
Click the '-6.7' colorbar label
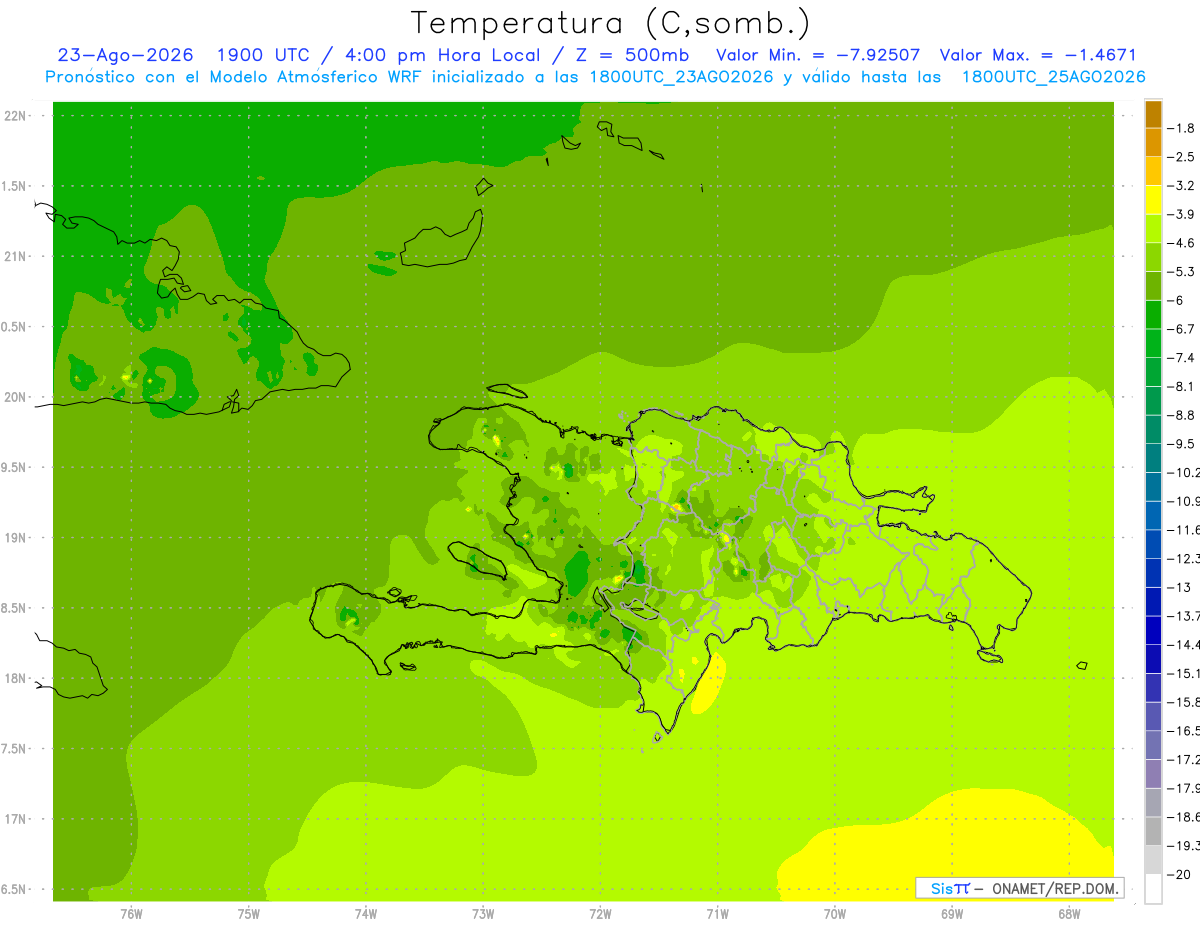(x=1181, y=329)
